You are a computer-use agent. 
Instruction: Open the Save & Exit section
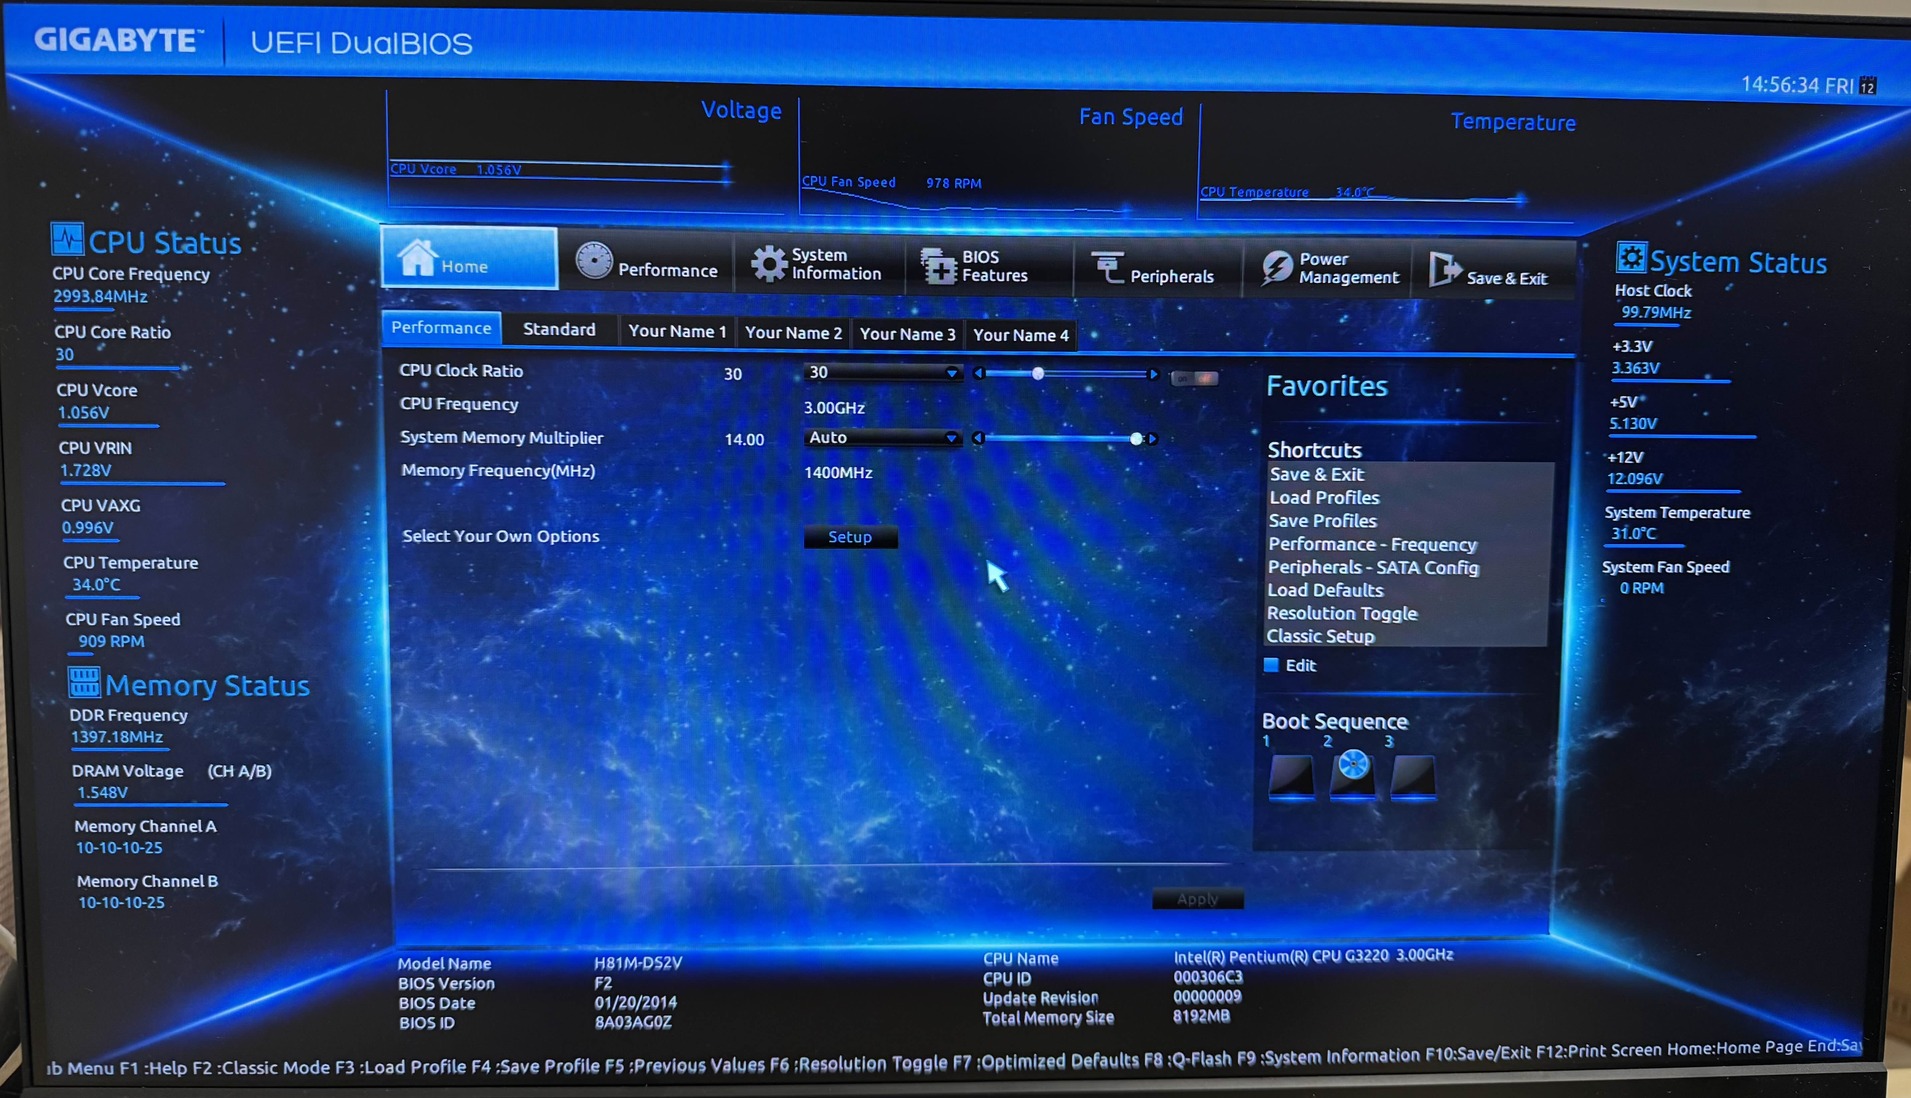1492,271
